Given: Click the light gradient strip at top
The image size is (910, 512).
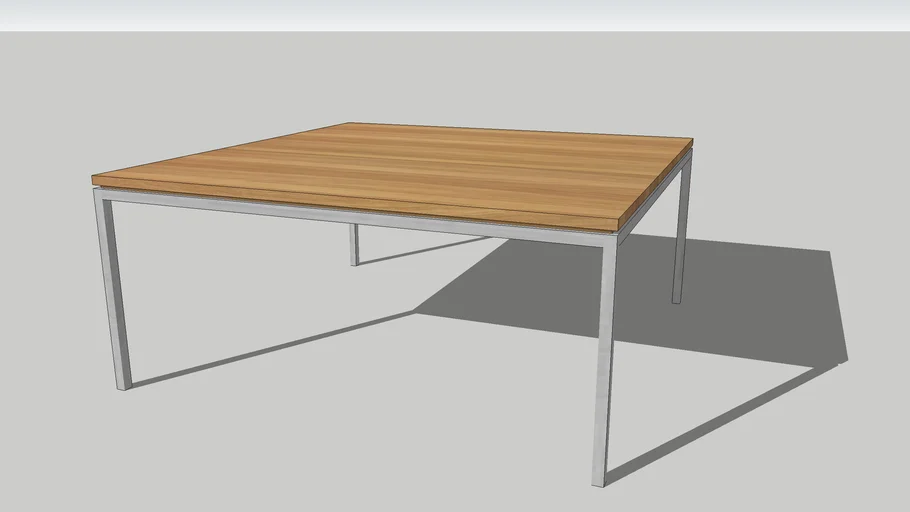Looking at the screenshot, I should [x=455, y=15].
